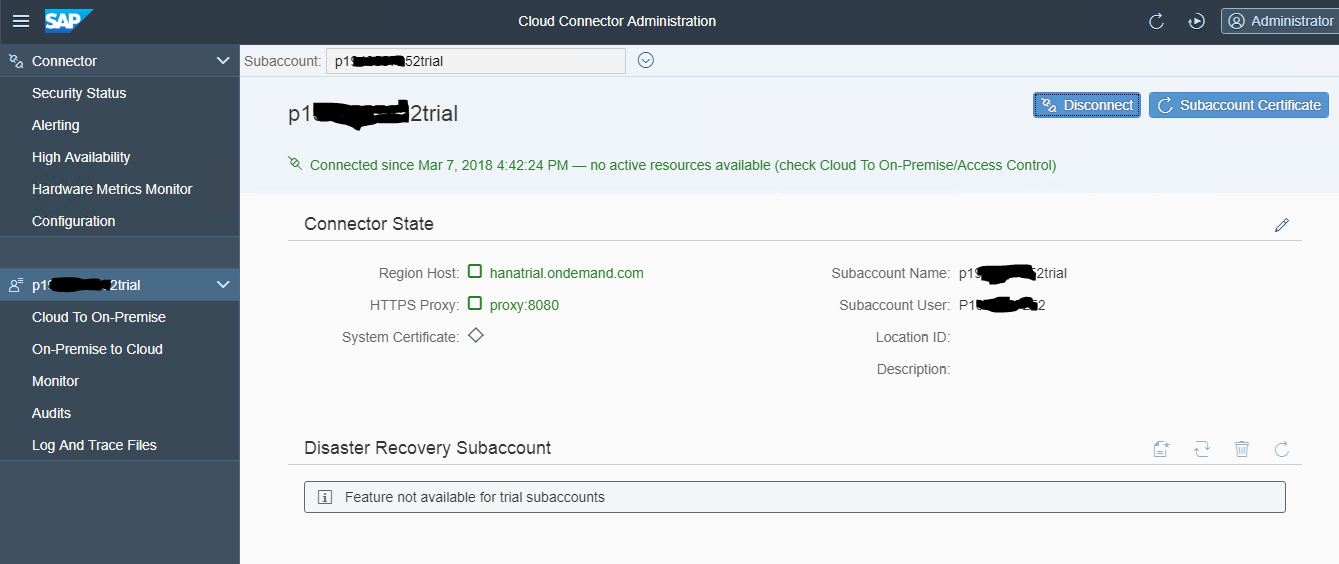Open Security Status in sidebar

(79, 93)
